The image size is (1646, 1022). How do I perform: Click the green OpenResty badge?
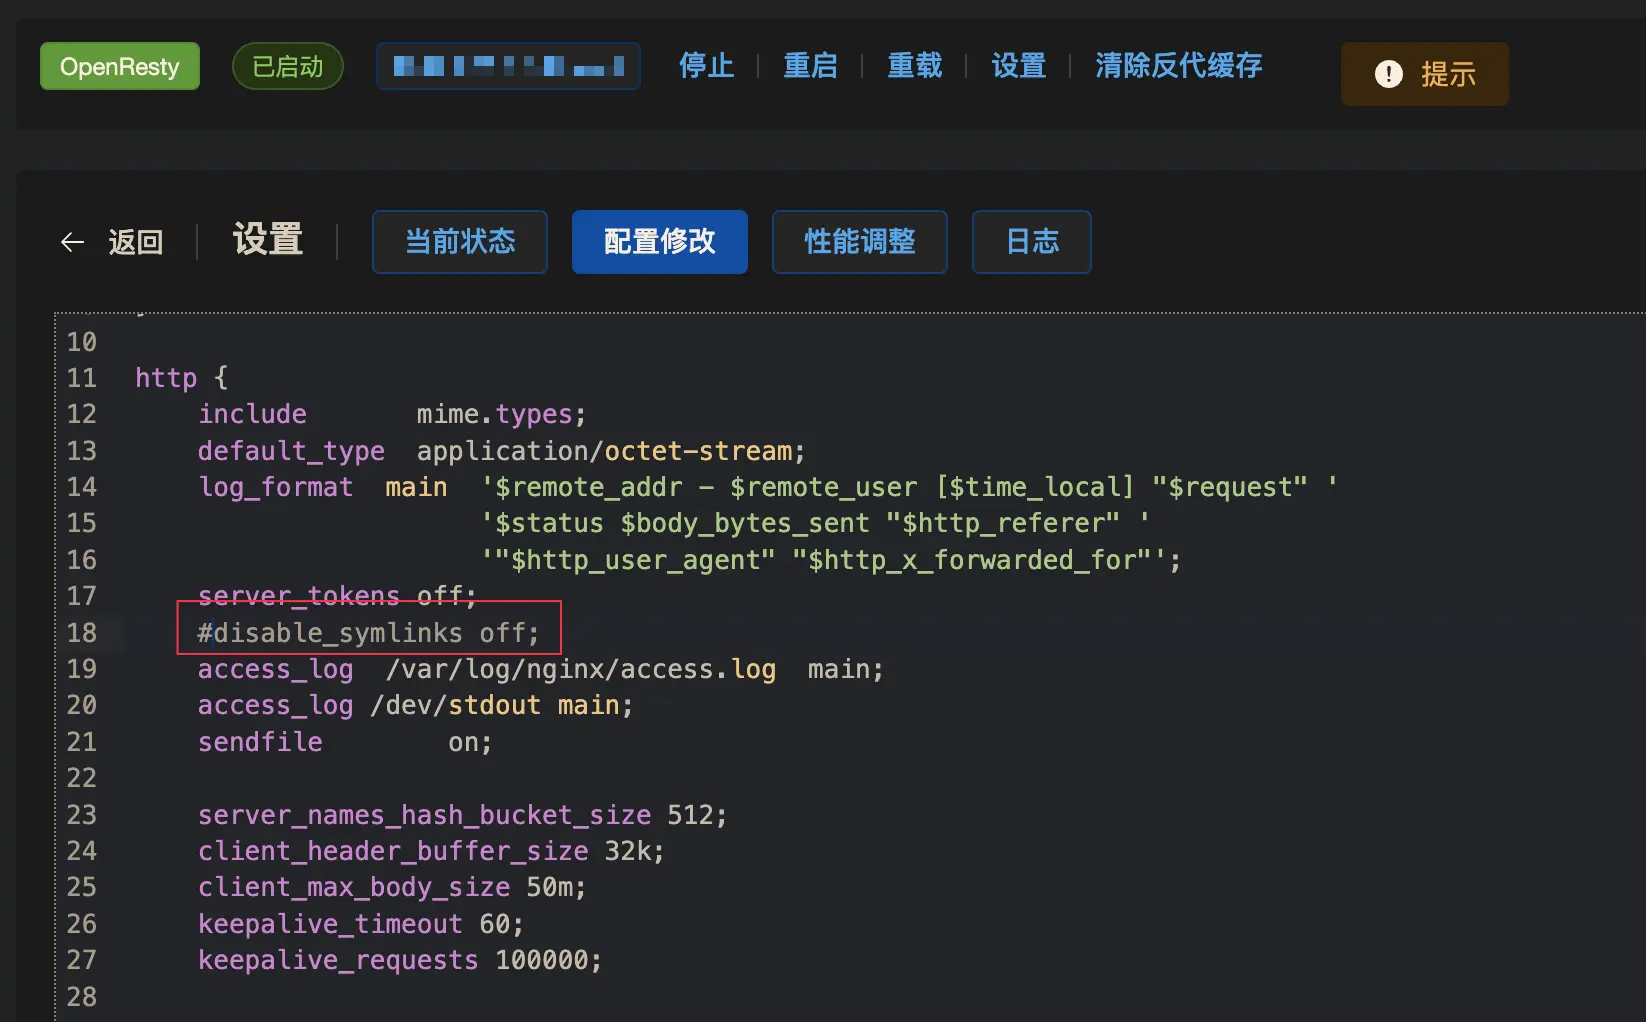120,67
